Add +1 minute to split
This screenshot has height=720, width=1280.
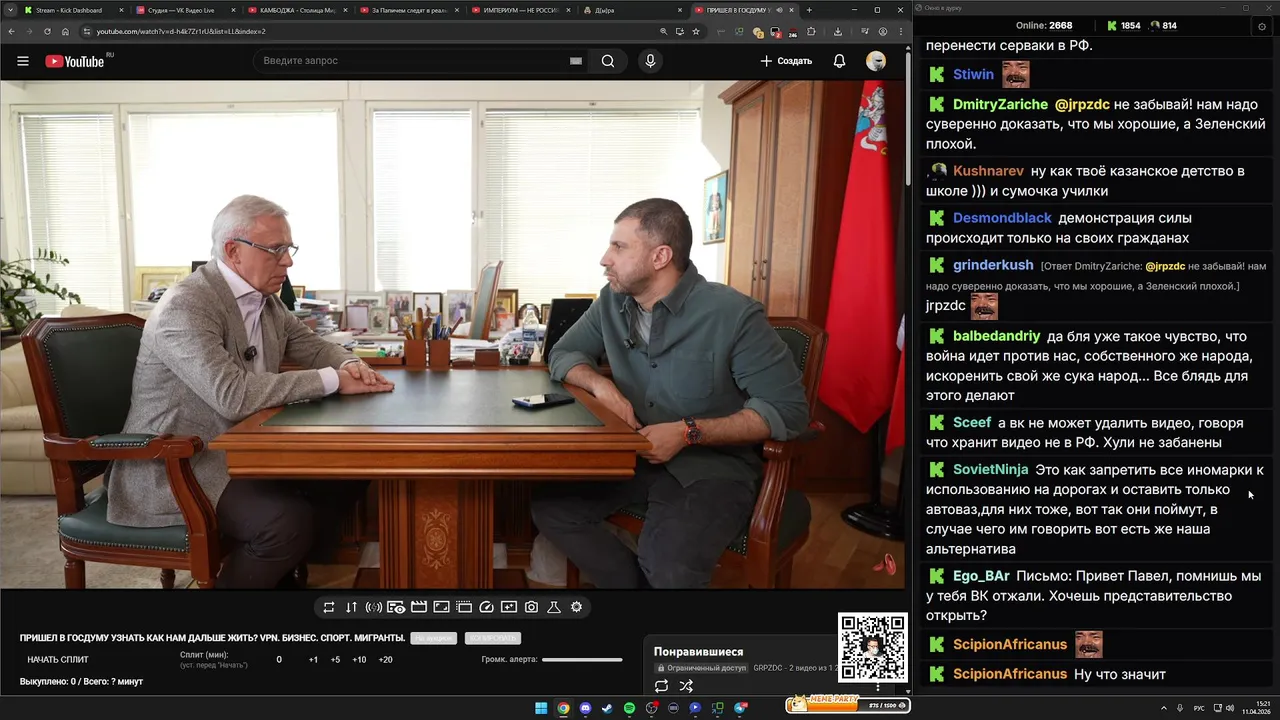[x=313, y=660]
